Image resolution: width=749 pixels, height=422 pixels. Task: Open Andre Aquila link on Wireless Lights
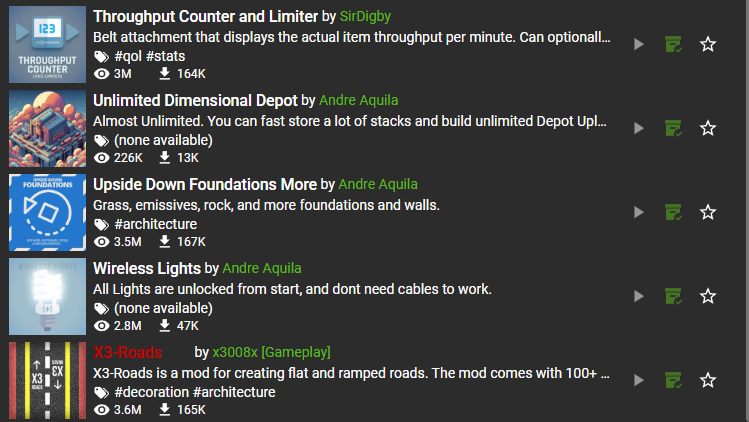262,269
